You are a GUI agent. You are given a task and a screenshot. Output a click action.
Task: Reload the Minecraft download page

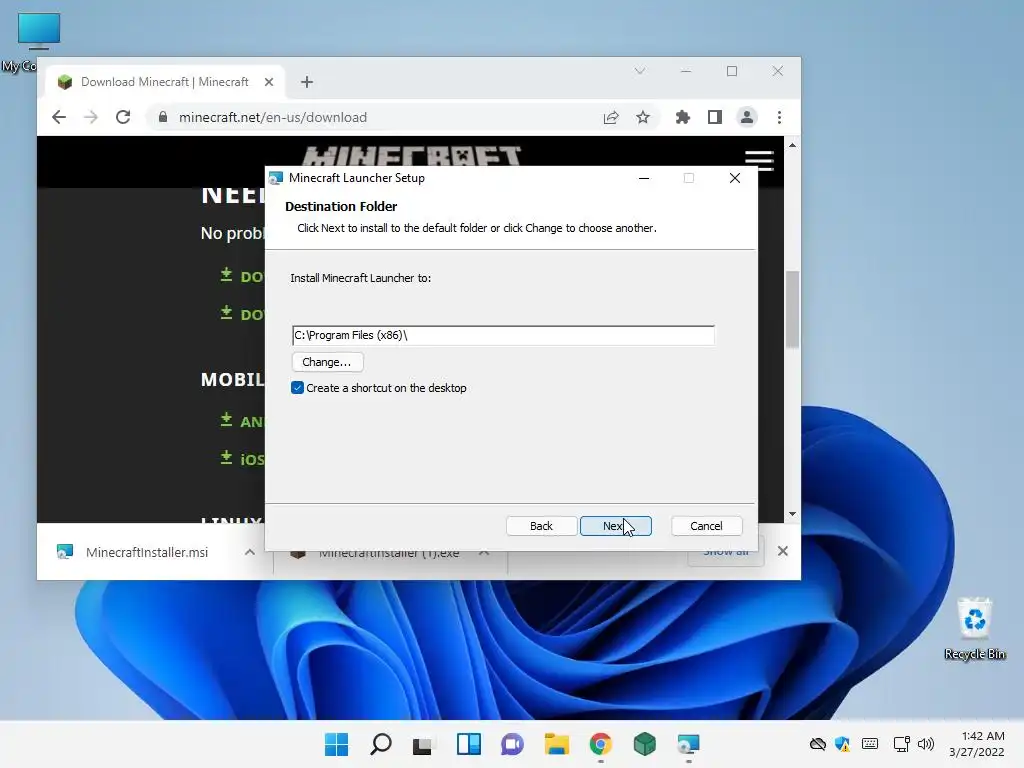click(x=123, y=118)
